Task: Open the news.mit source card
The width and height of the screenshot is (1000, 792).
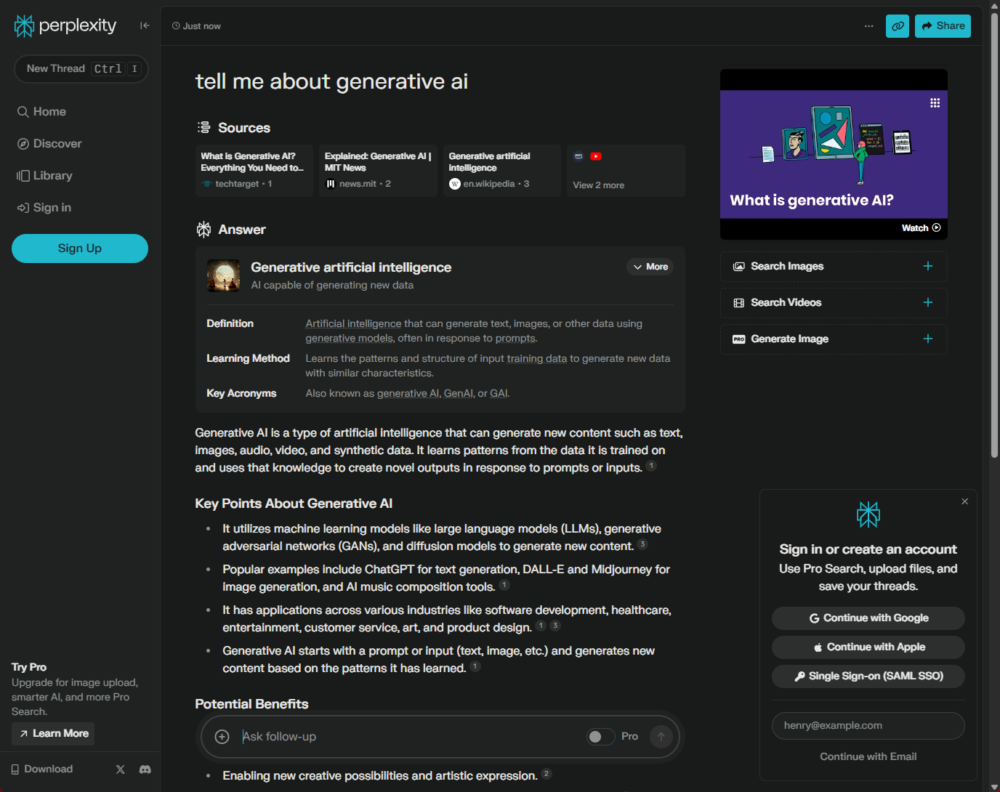Action: [x=378, y=170]
